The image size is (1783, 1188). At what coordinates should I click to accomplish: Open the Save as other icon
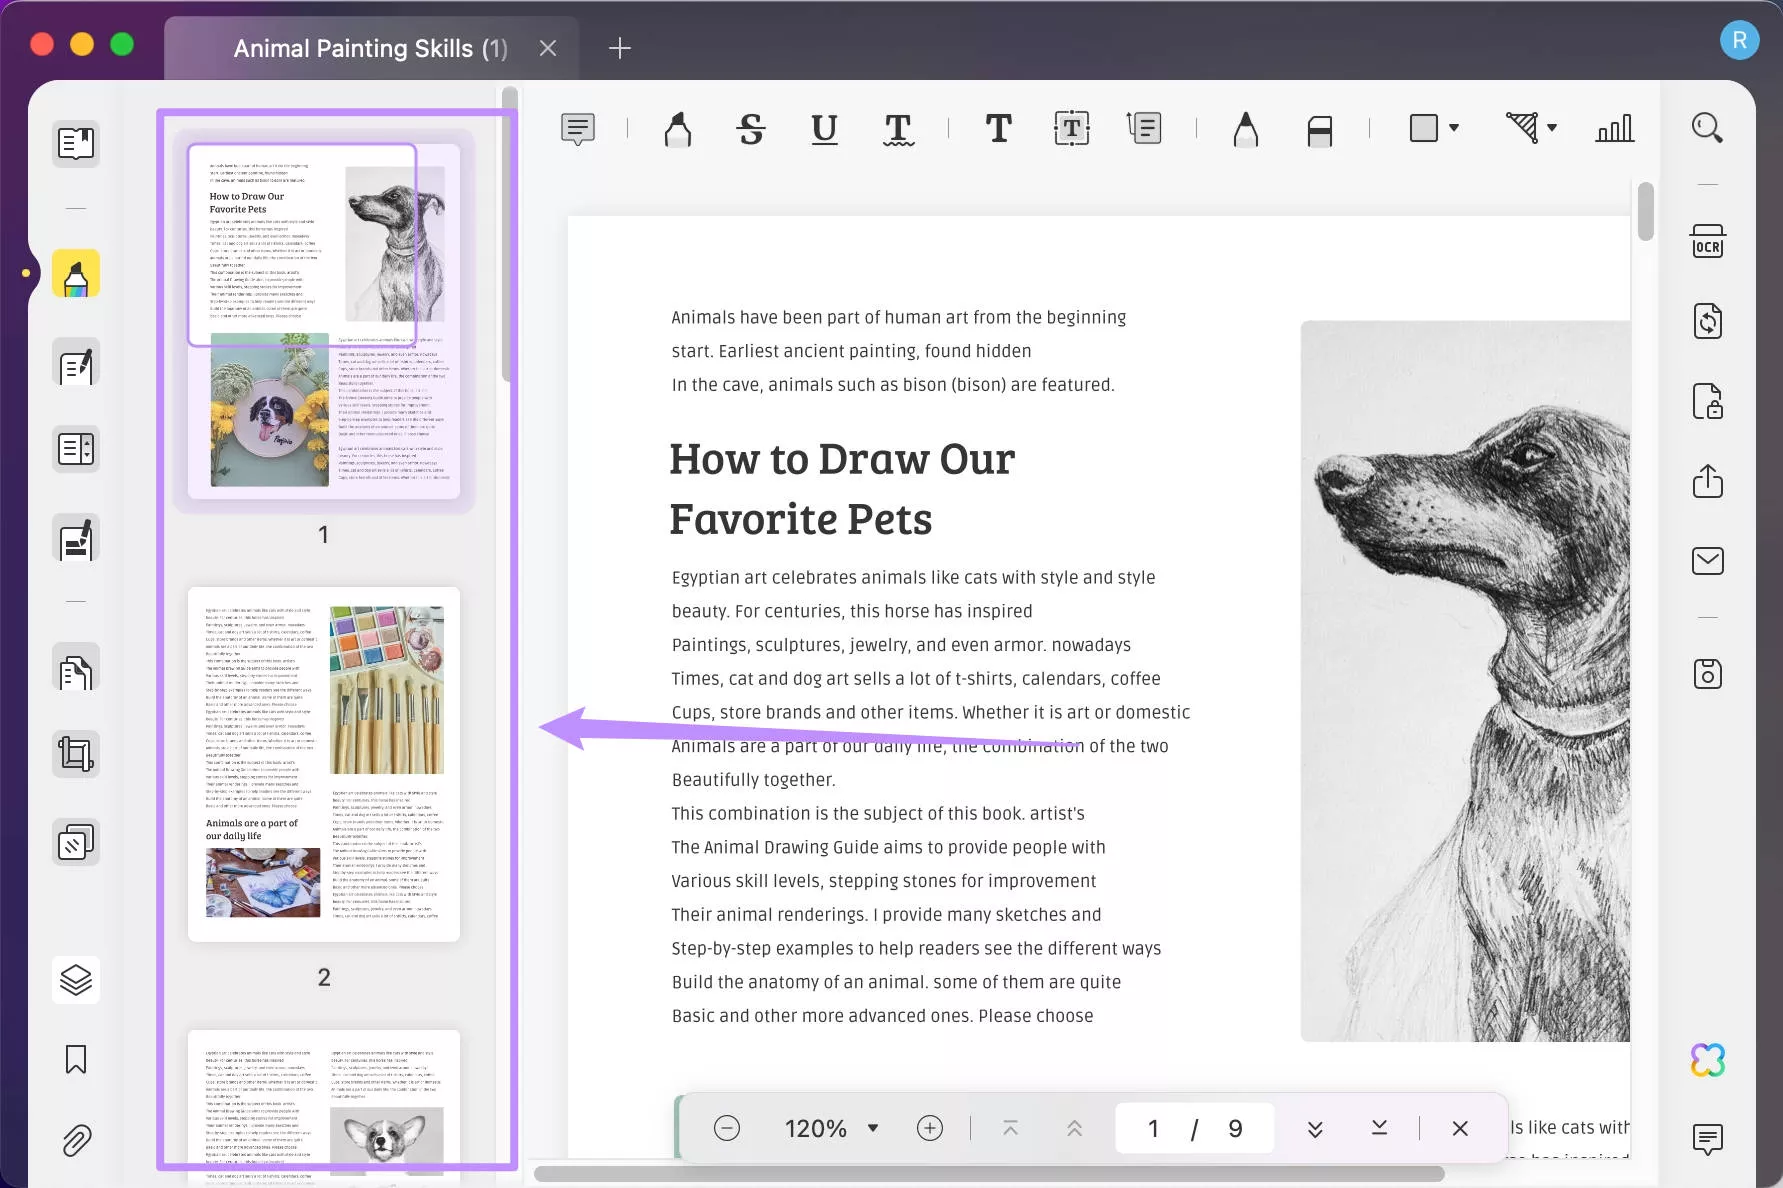(x=1707, y=674)
